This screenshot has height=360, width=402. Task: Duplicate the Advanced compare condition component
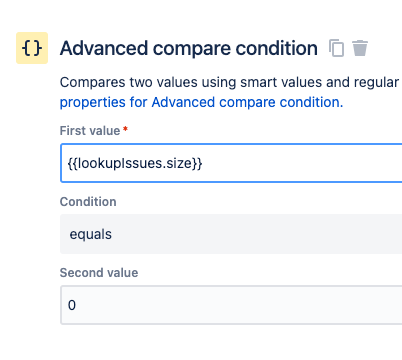click(336, 48)
